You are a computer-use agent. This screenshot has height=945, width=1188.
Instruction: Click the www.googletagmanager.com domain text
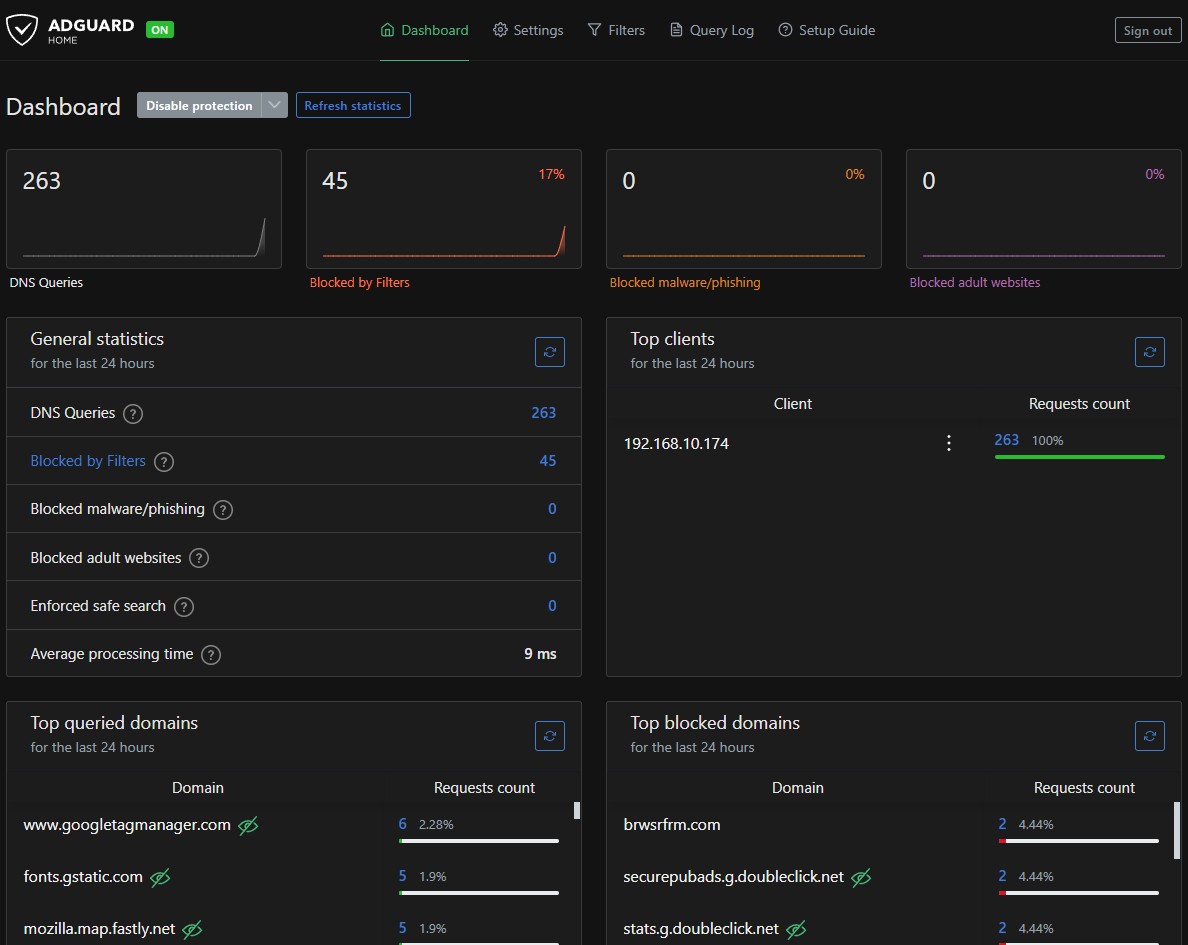click(127, 825)
